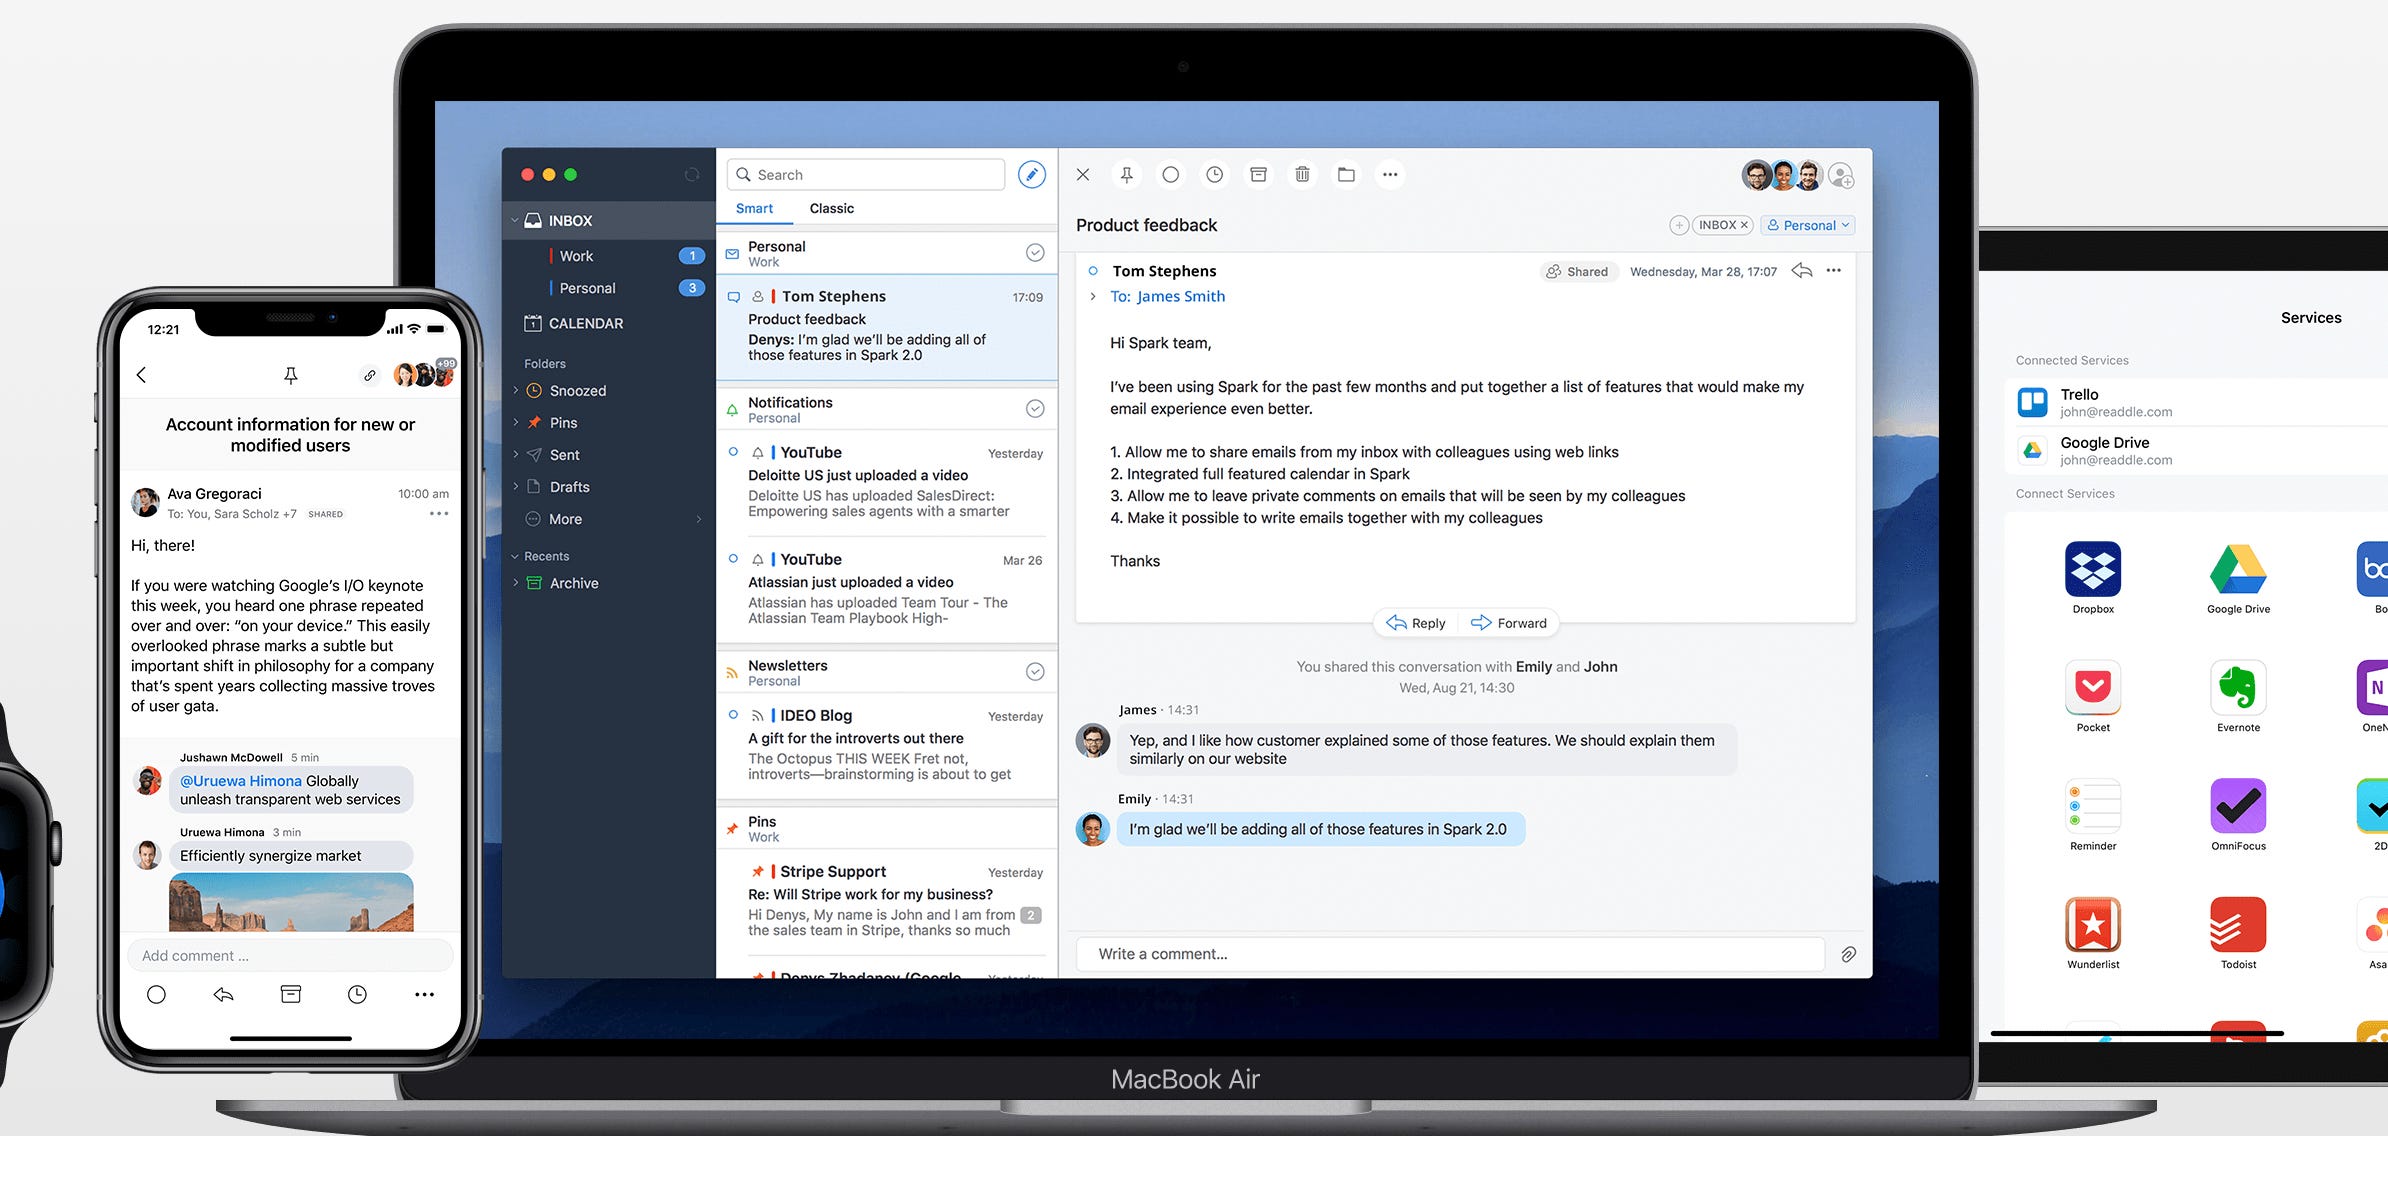Click the reply arrow beside the message date

click(1802, 271)
